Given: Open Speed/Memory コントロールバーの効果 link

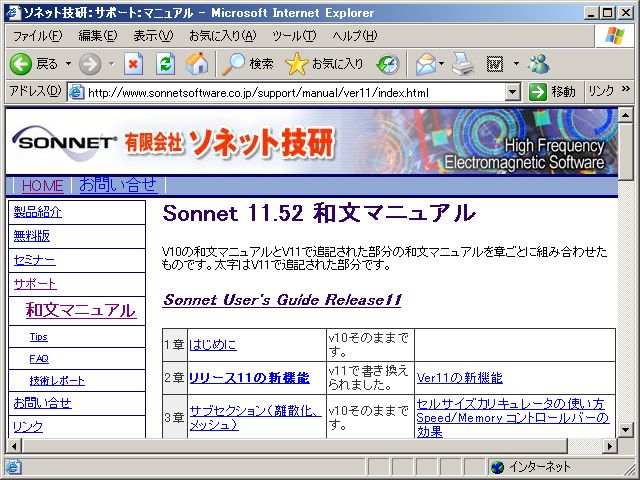Looking at the screenshot, I should point(513,424).
